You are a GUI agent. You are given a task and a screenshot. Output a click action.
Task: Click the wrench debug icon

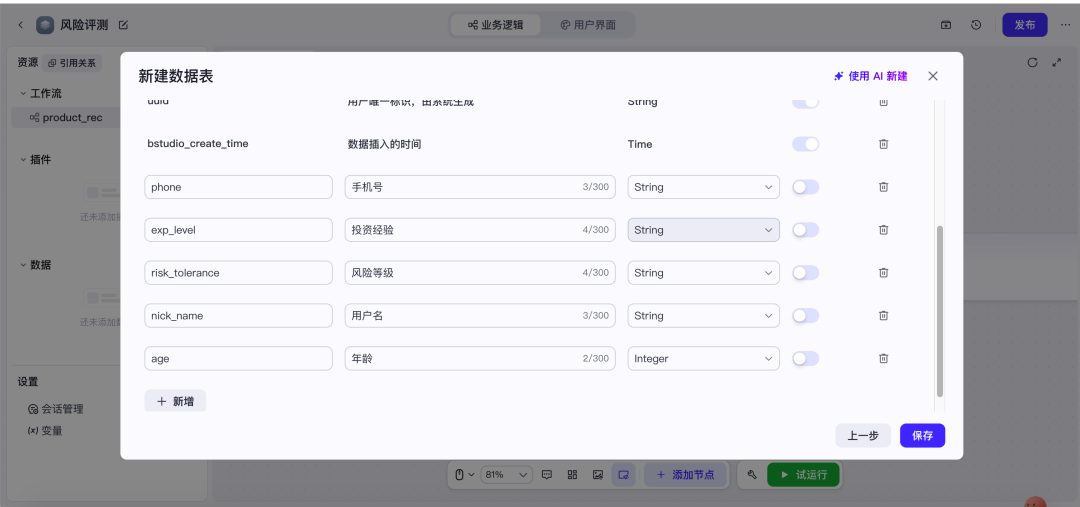[752, 475]
